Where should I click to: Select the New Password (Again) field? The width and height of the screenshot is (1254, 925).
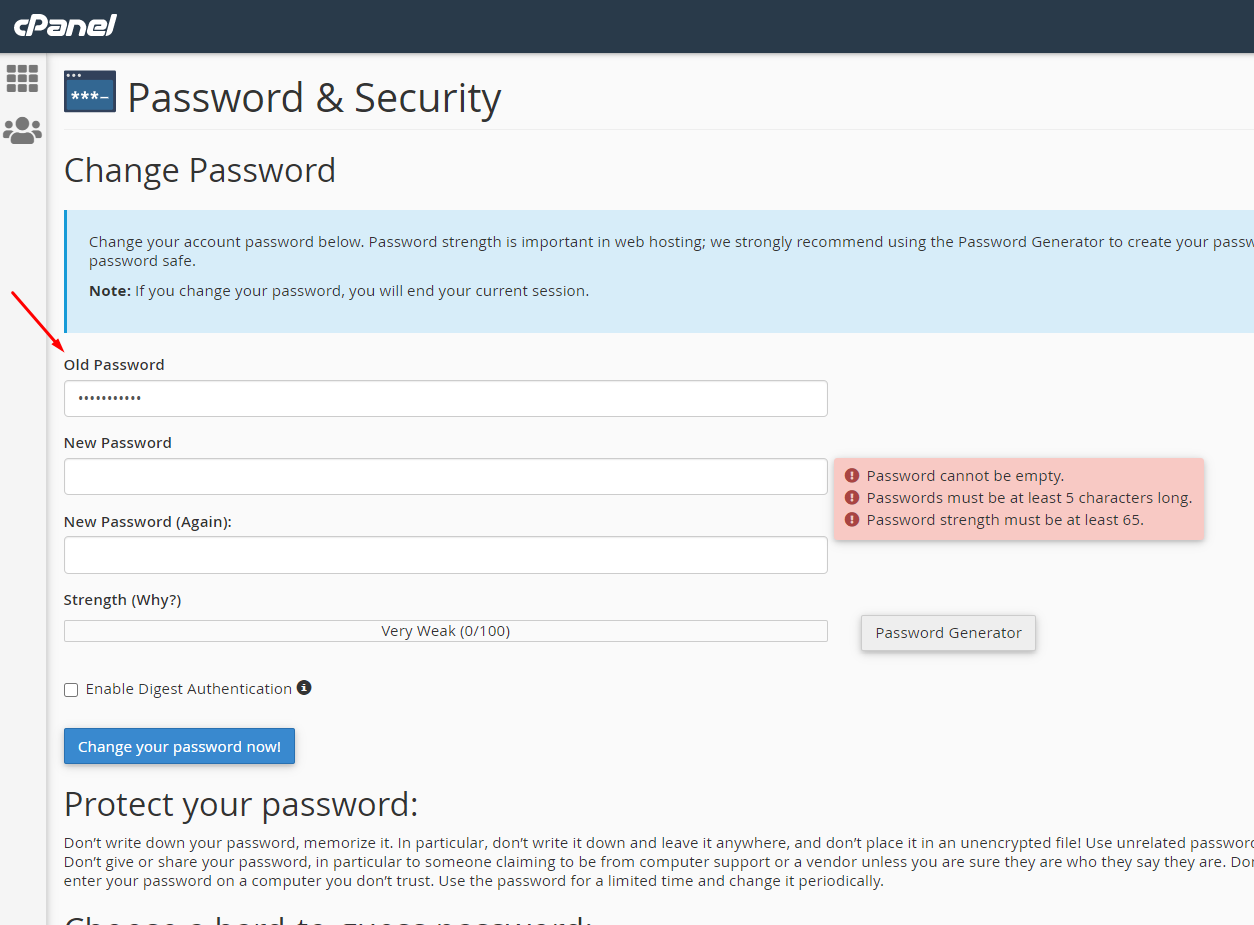point(445,555)
